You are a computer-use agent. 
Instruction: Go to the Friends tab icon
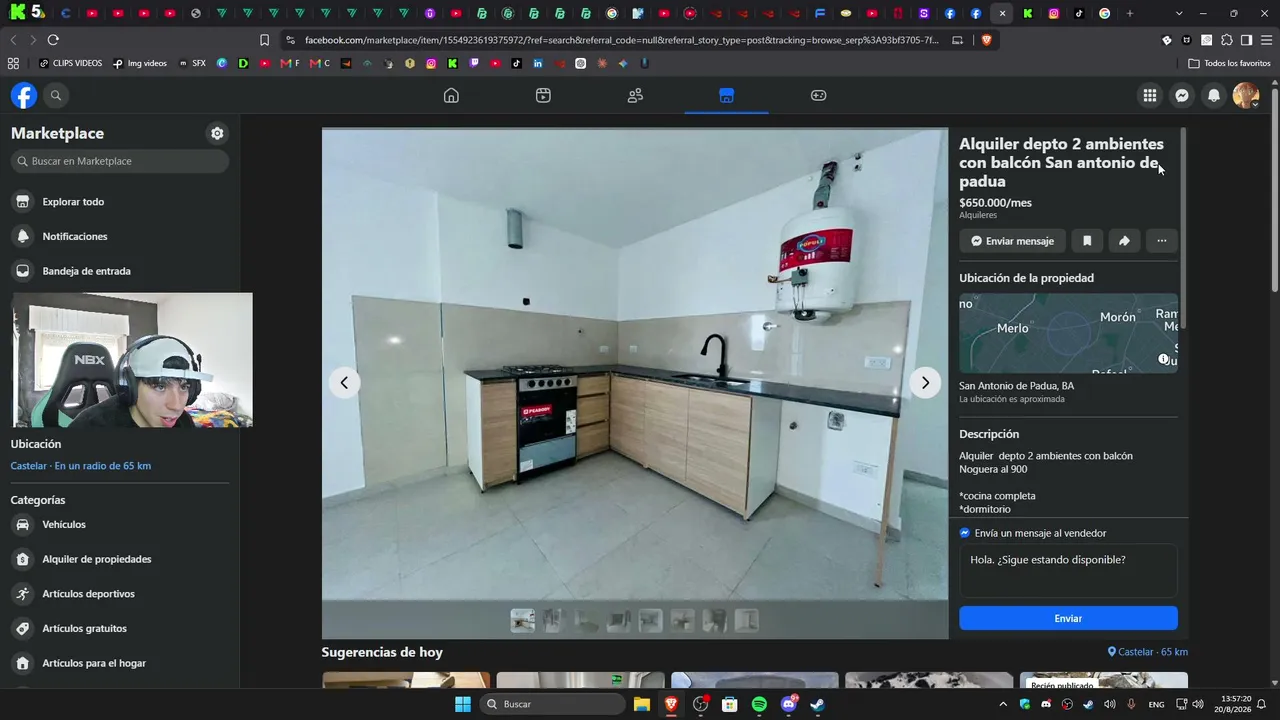pos(635,95)
